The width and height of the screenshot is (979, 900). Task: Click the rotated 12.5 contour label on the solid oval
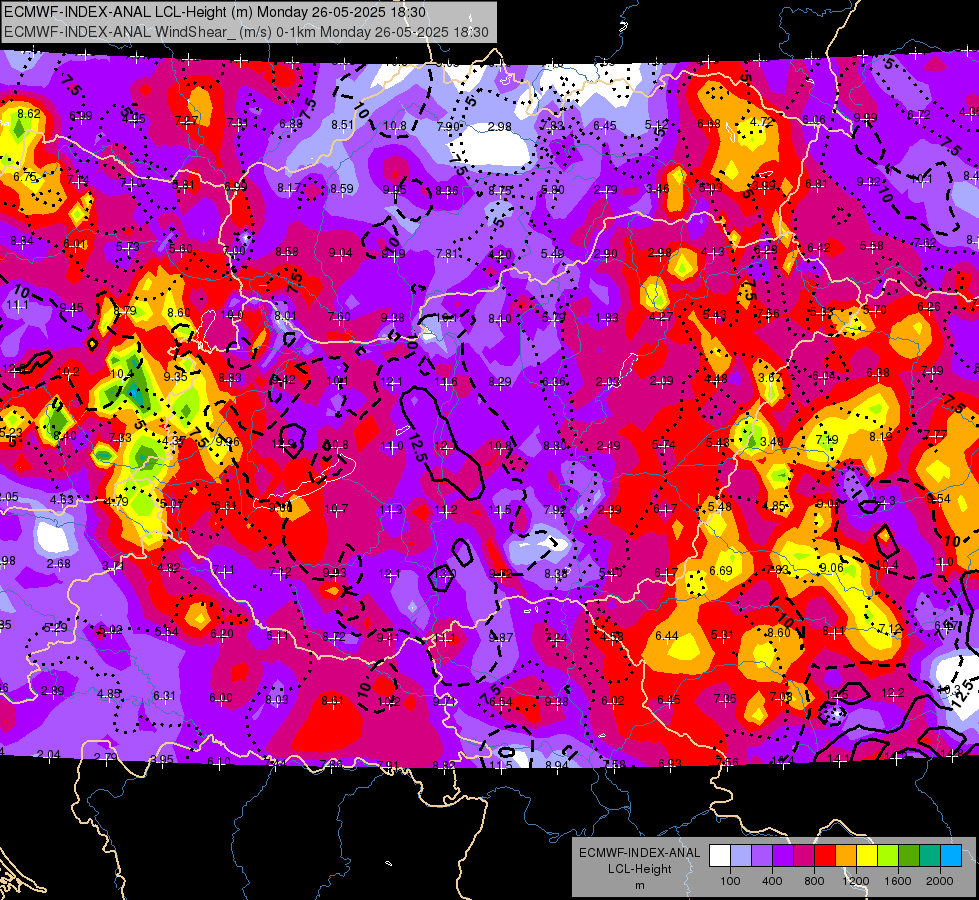pyautogui.click(x=417, y=448)
